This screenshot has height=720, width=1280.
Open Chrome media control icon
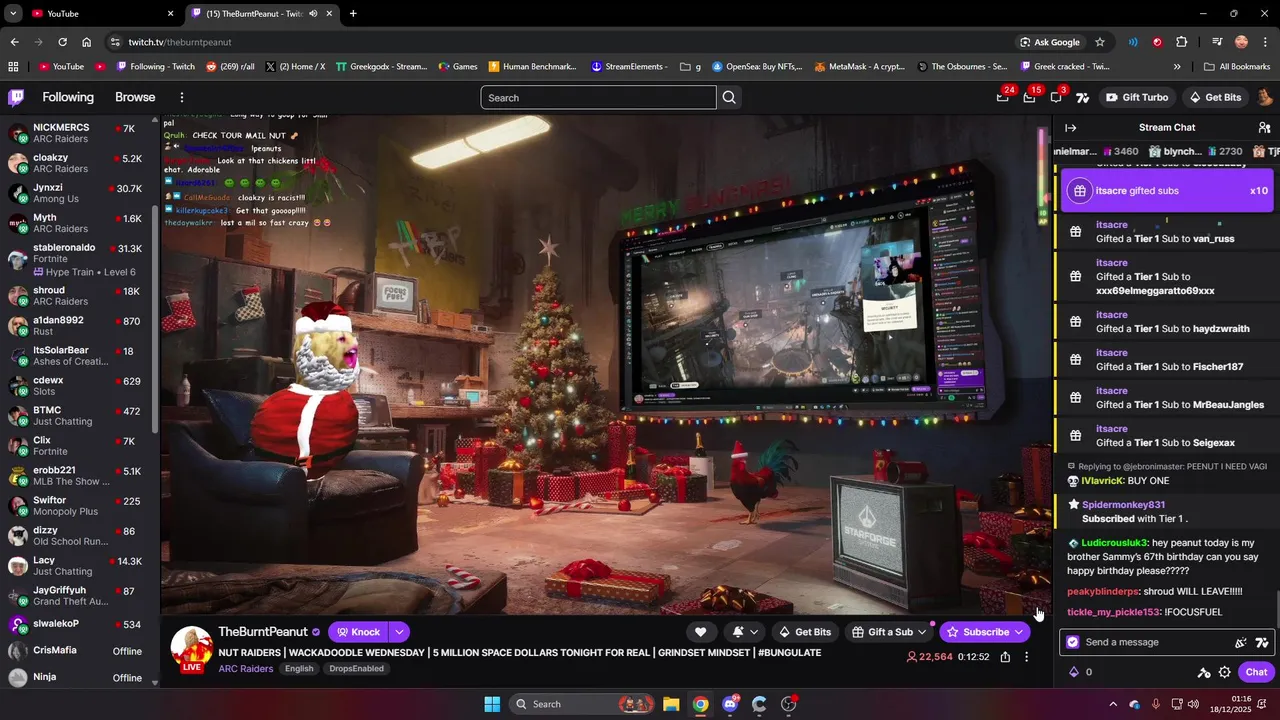(x=1217, y=42)
